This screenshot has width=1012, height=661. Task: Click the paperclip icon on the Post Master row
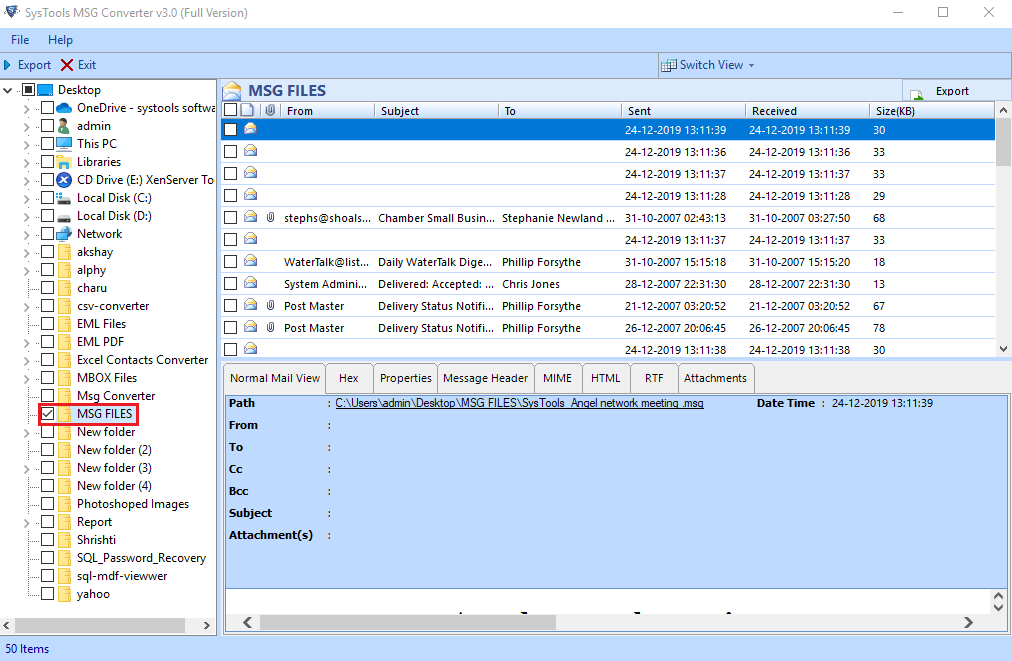pos(270,305)
